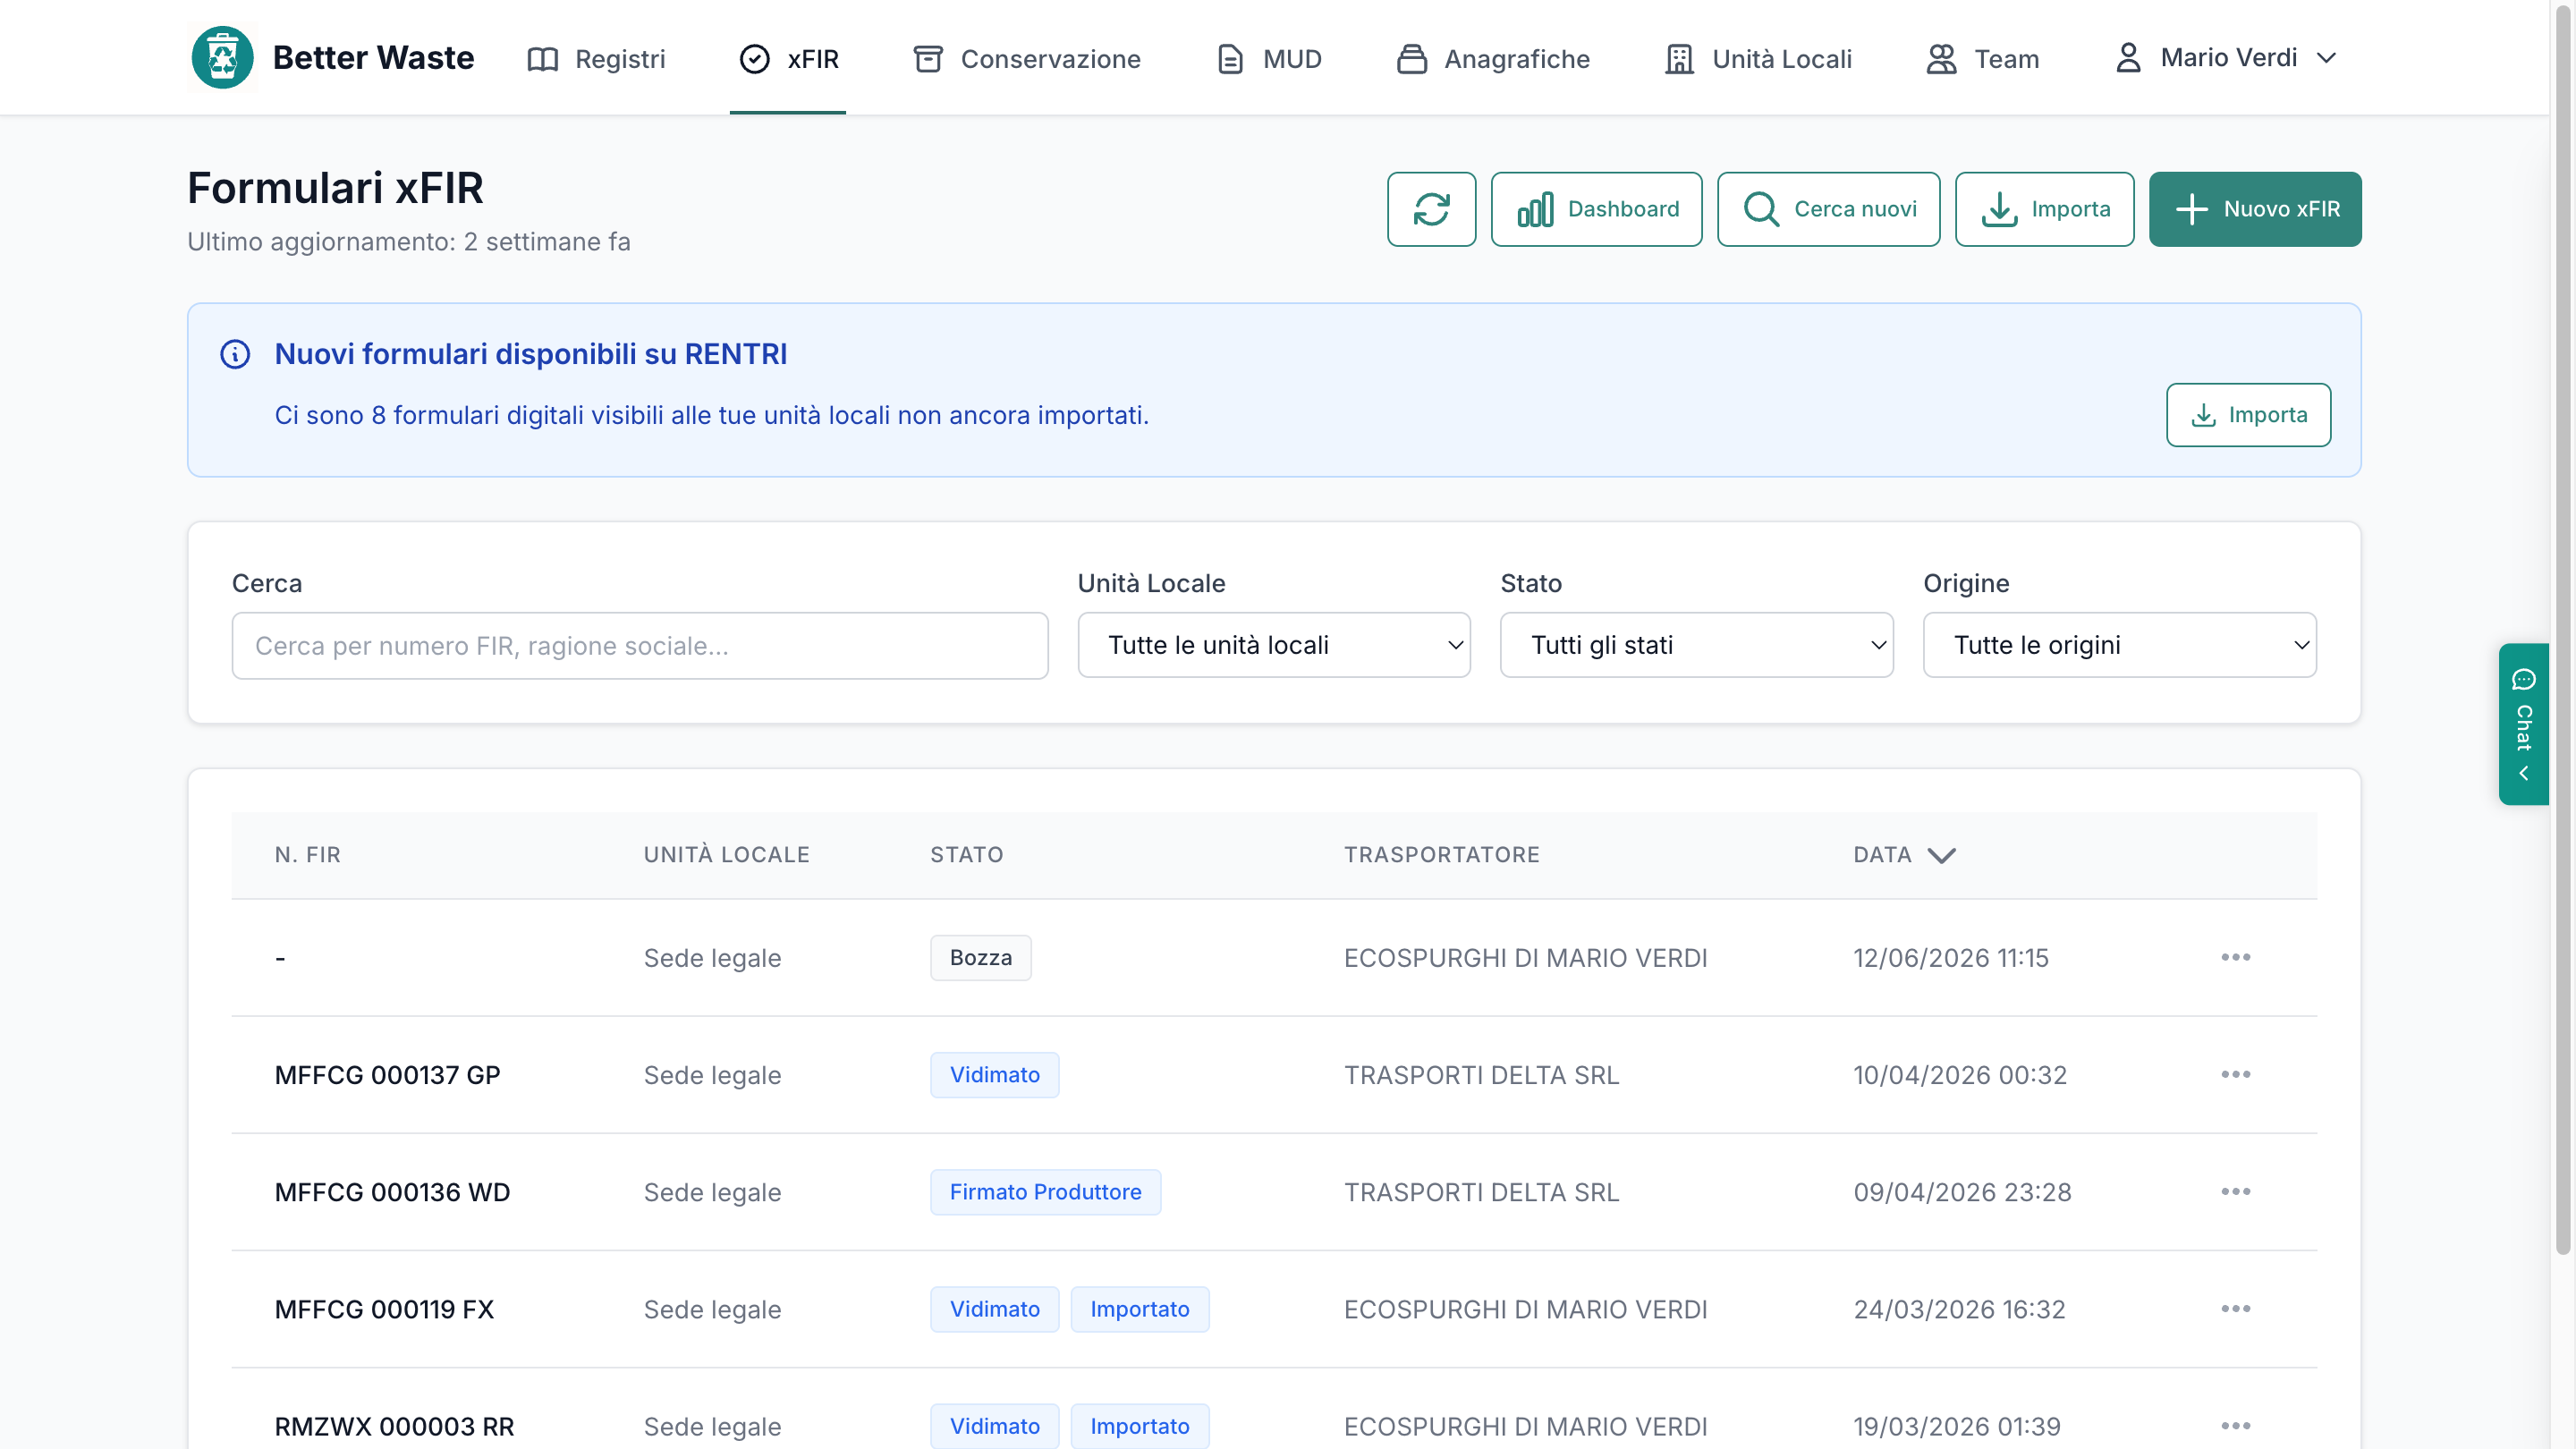Open actions menu for Bozza row
The height and width of the screenshot is (1449, 2576).
click(x=2235, y=957)
